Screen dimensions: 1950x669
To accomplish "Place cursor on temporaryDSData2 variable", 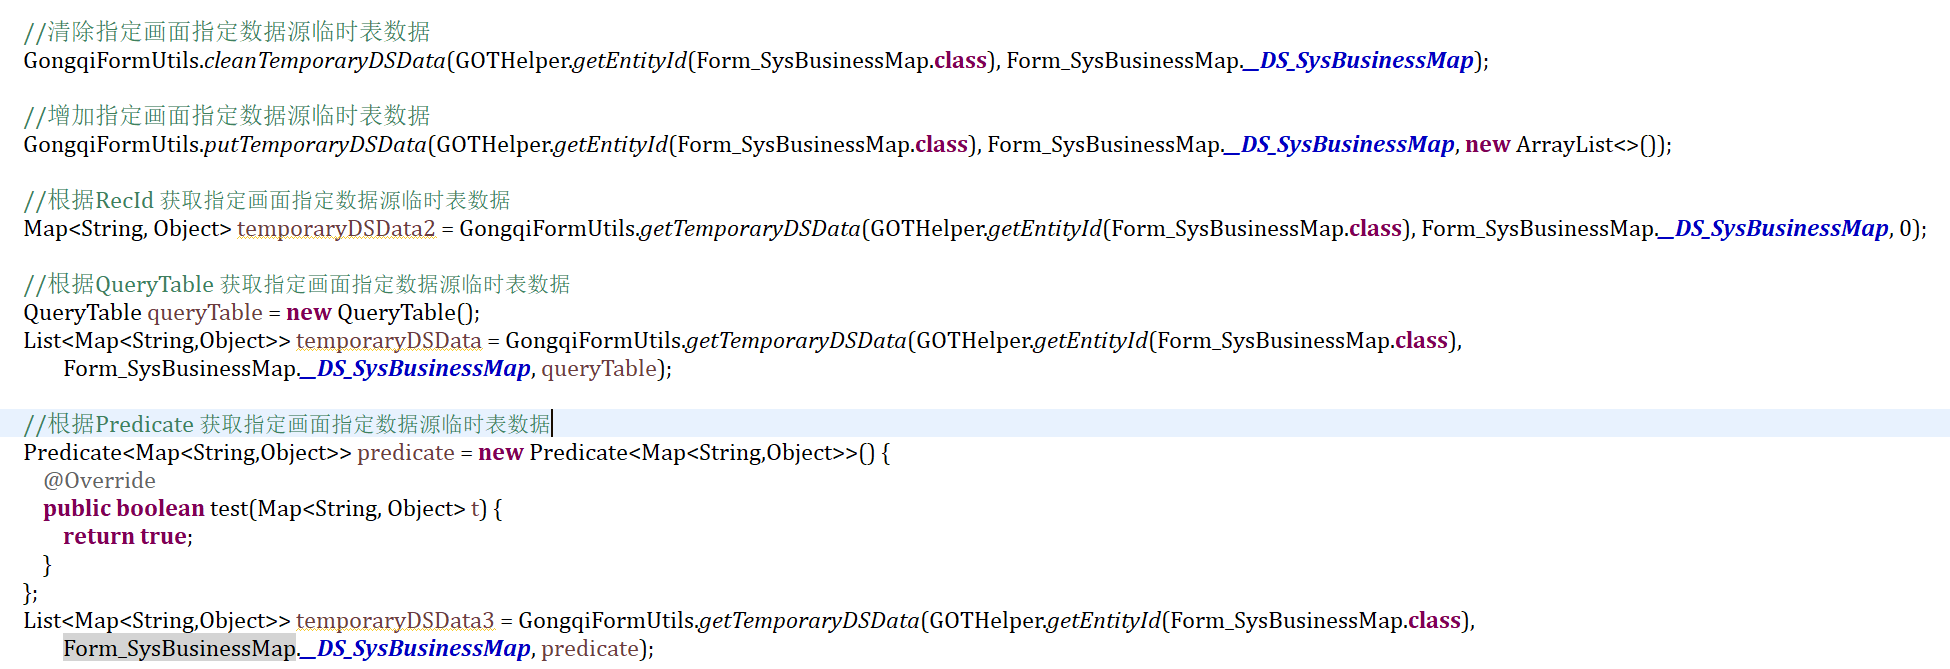I will click(336, 229).
